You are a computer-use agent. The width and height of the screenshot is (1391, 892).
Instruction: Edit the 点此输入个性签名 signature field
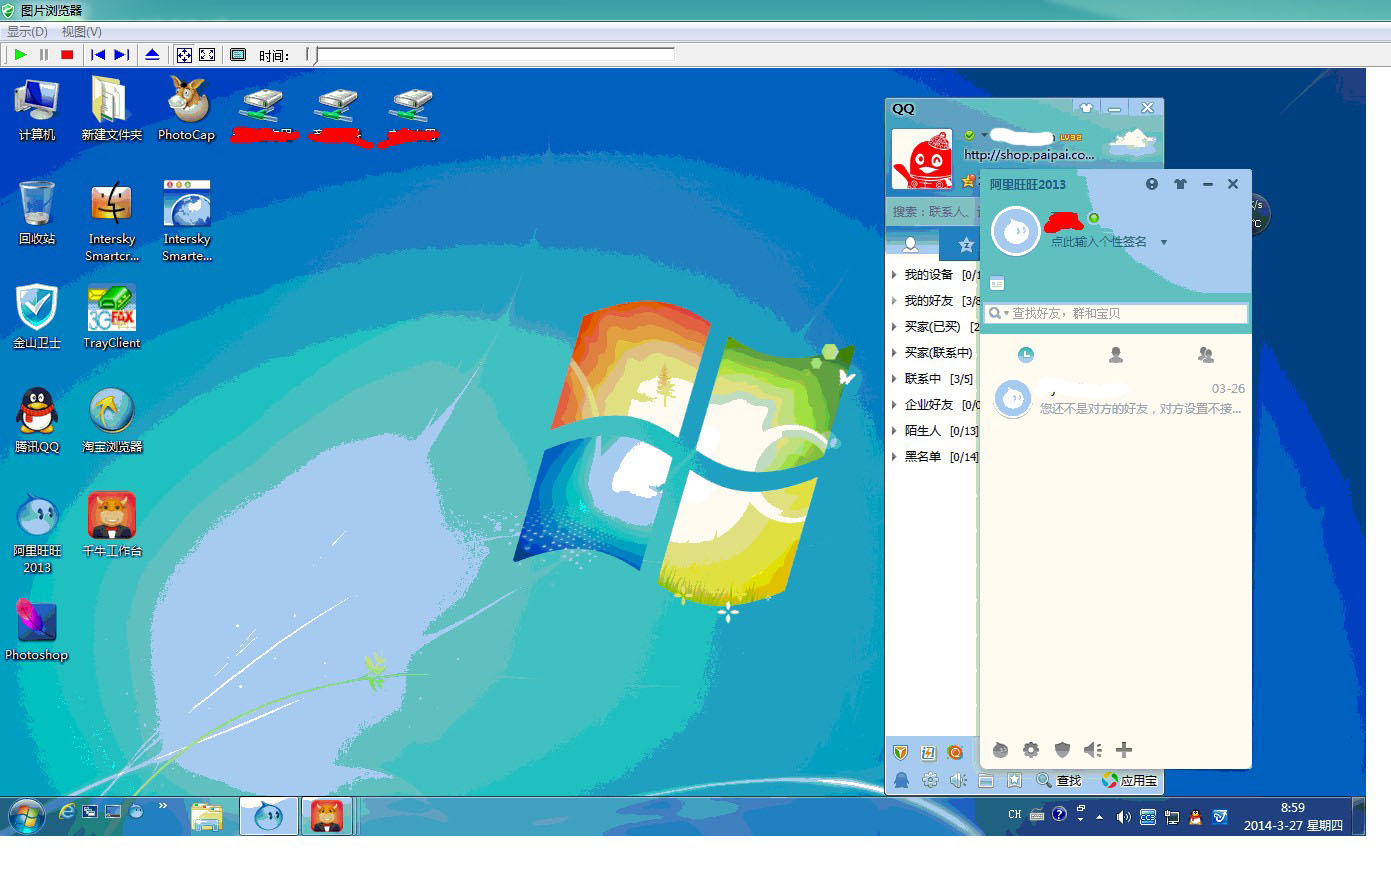[x=1099, y=242]
